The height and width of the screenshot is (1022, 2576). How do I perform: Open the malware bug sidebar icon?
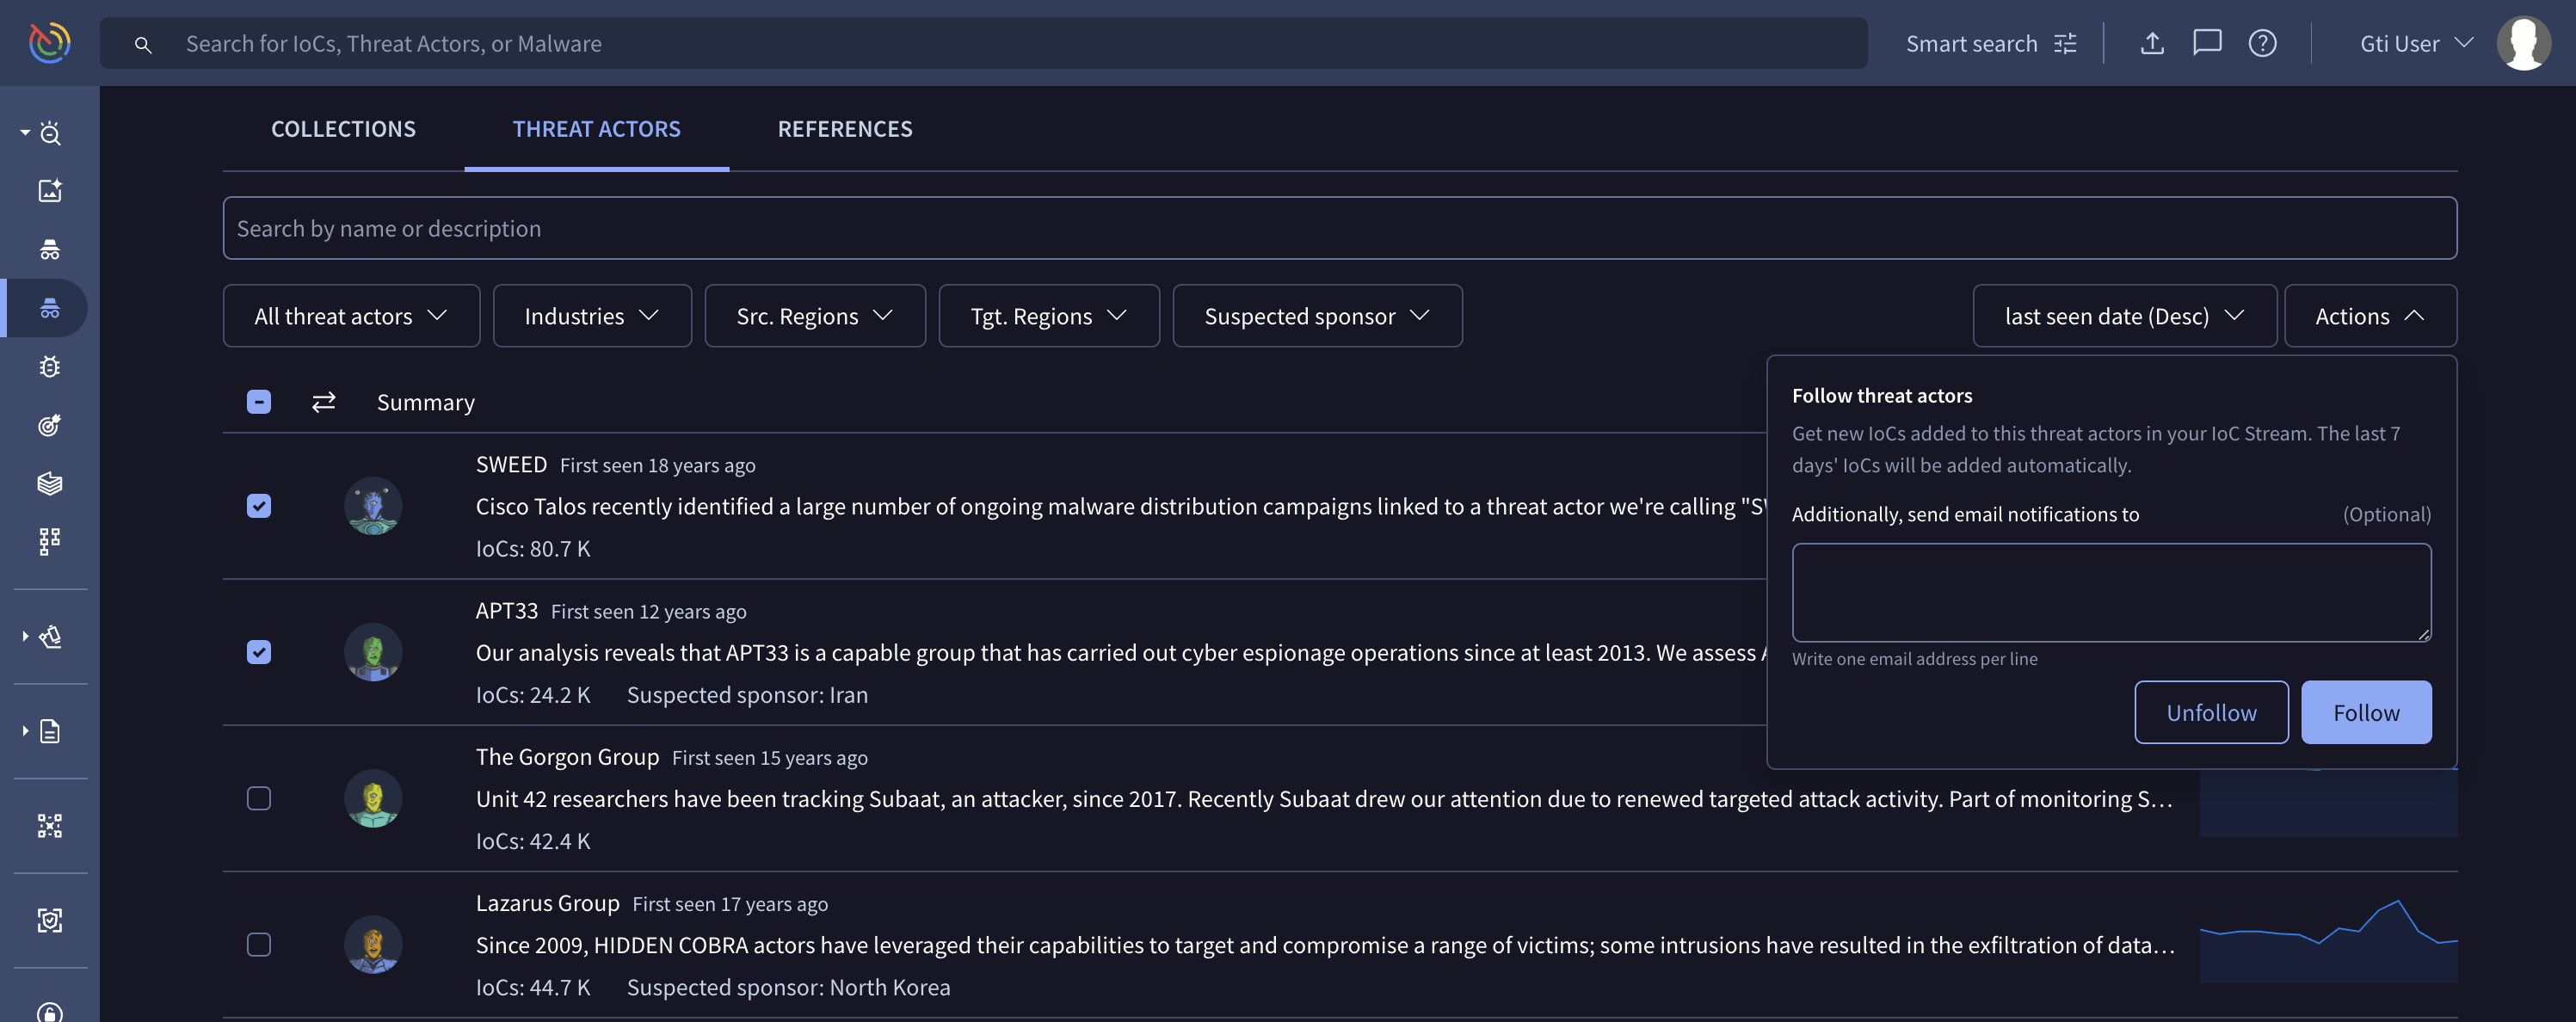[50, 366]
